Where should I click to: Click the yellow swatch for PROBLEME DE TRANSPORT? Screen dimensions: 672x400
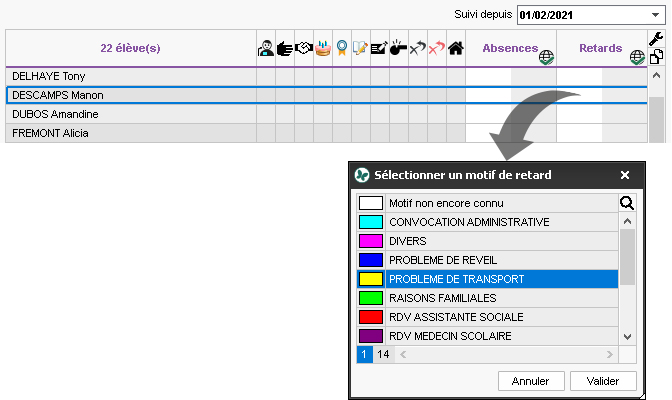tap(371, 279)
